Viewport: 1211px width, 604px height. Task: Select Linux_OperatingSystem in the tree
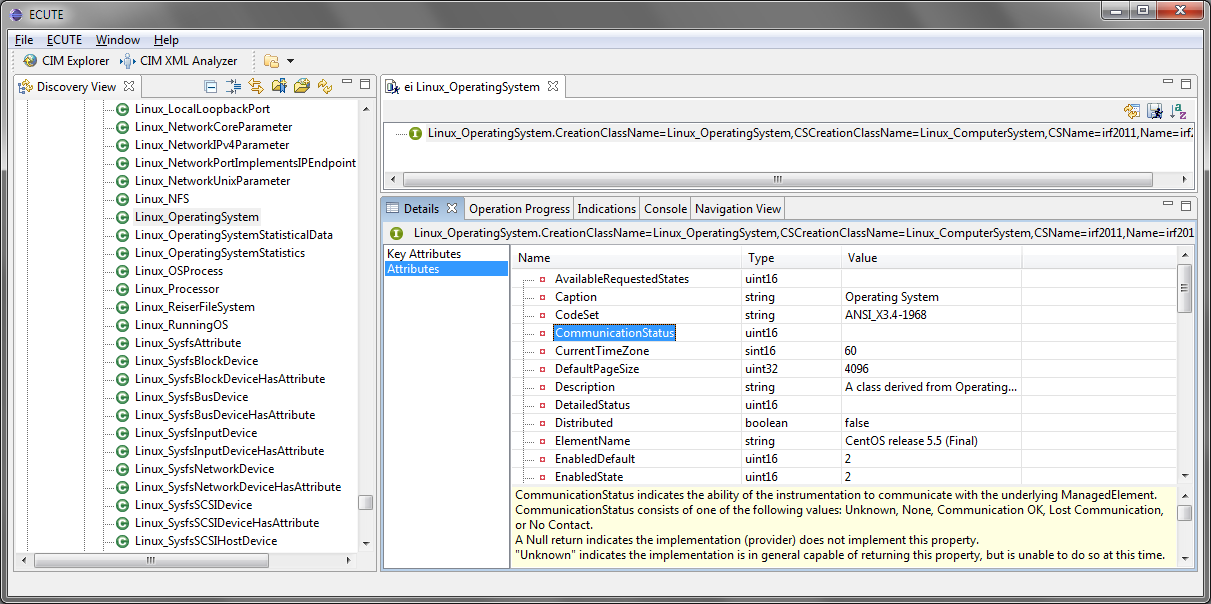point(197,217)
